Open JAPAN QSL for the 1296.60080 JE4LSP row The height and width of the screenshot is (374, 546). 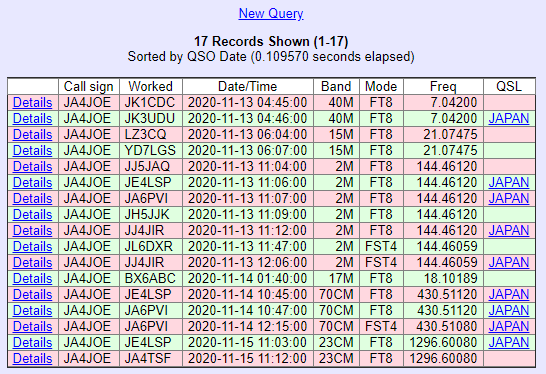pyautogui.click(x=509, y=343)
